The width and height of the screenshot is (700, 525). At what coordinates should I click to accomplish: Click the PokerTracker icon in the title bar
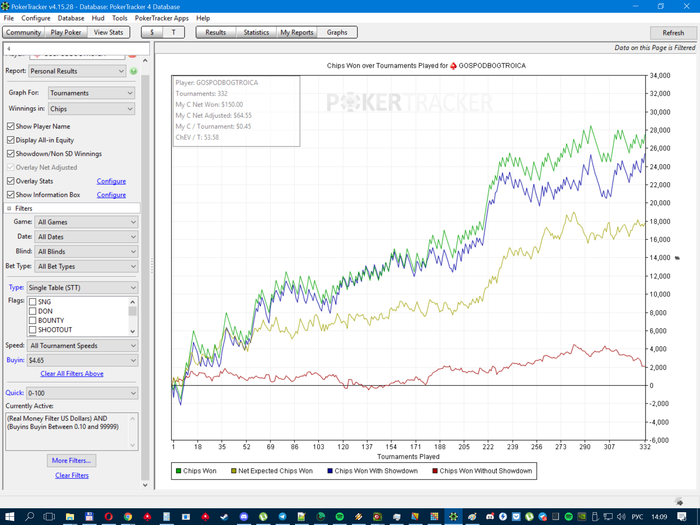point(5,6)
